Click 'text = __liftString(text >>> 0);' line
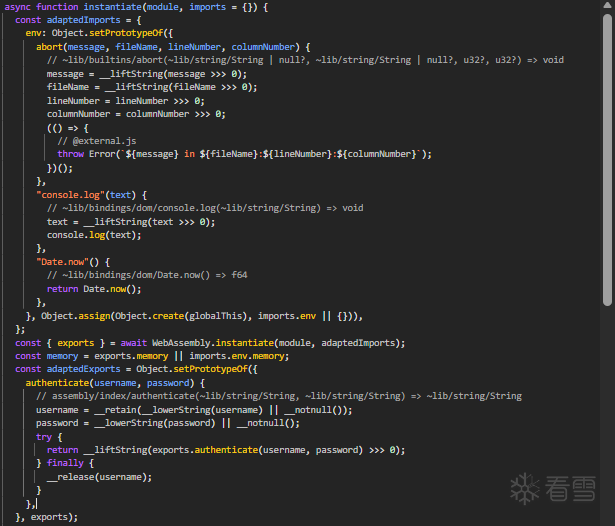This screenshot has width=615, height=526. (131, 222)
